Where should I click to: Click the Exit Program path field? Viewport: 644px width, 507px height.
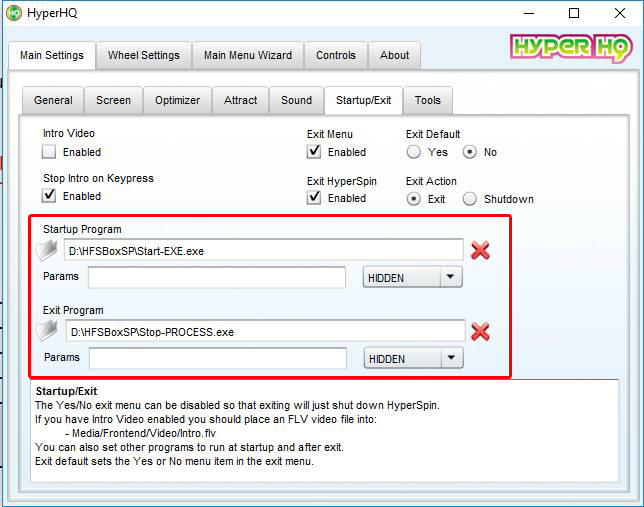tap(265, 331)
